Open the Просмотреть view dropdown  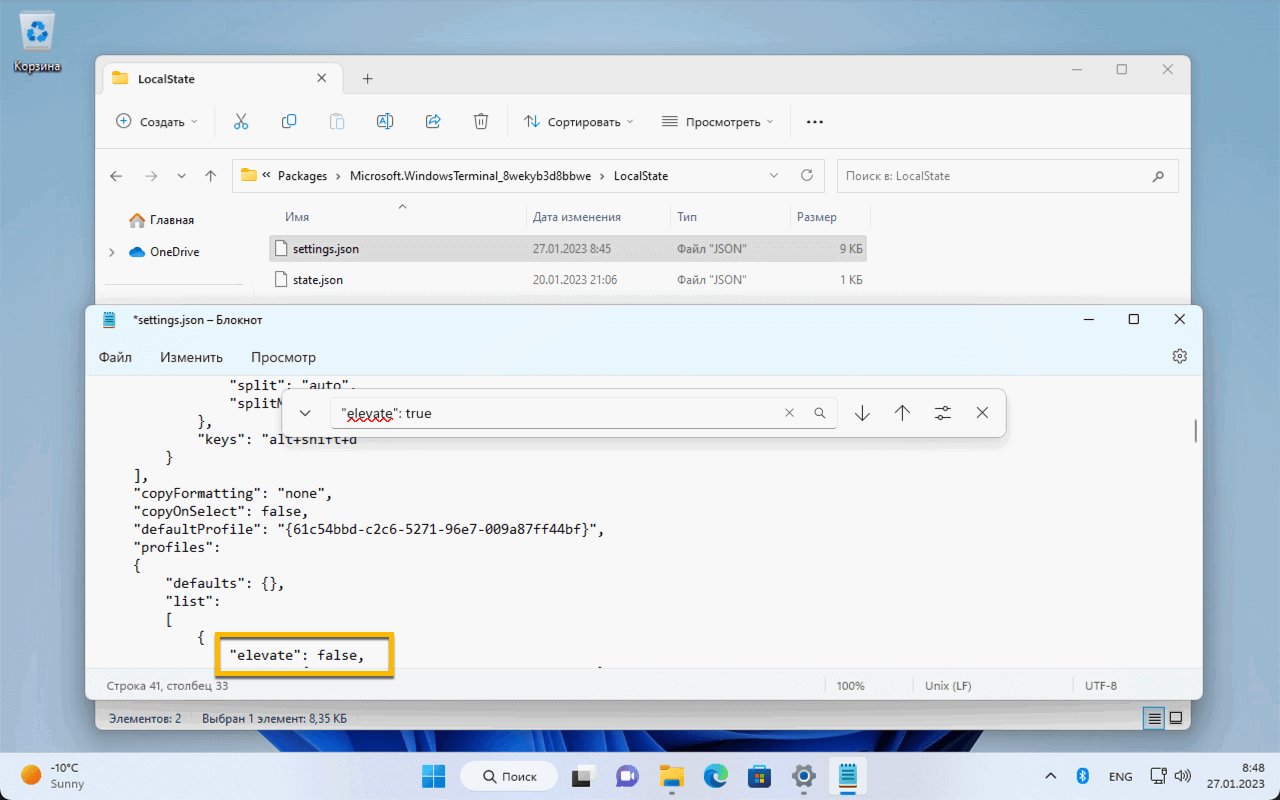(718, 122)
